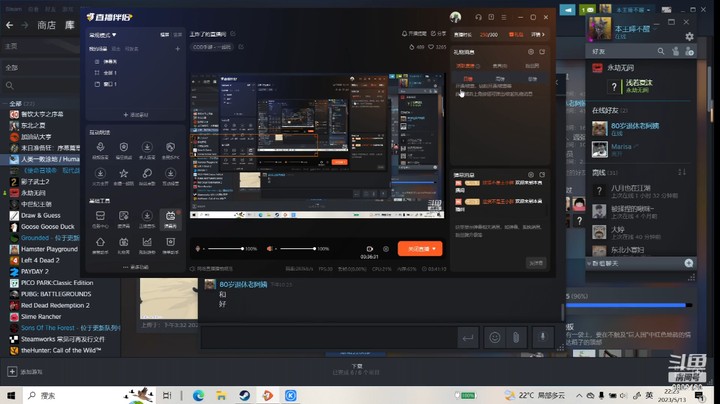Select the middle ranking subtab

pos(500,79)
